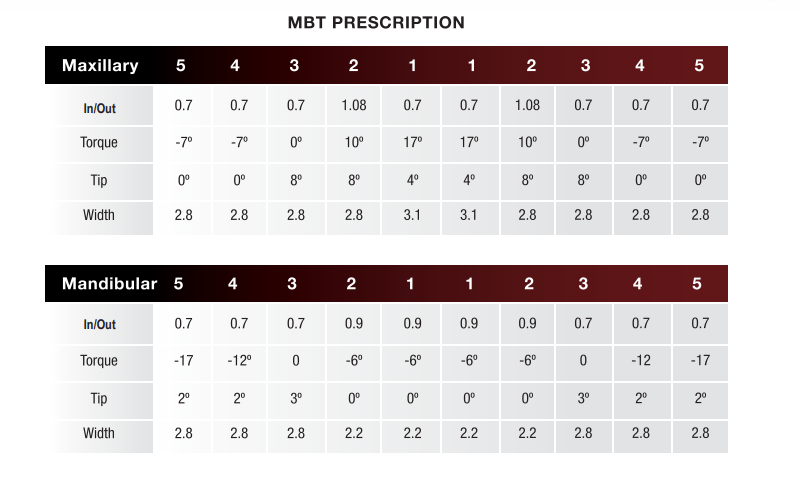Select the leftmost 17º Maxillary torque cell
This screenshot has height=477, width=801.
tap(412, 142)
